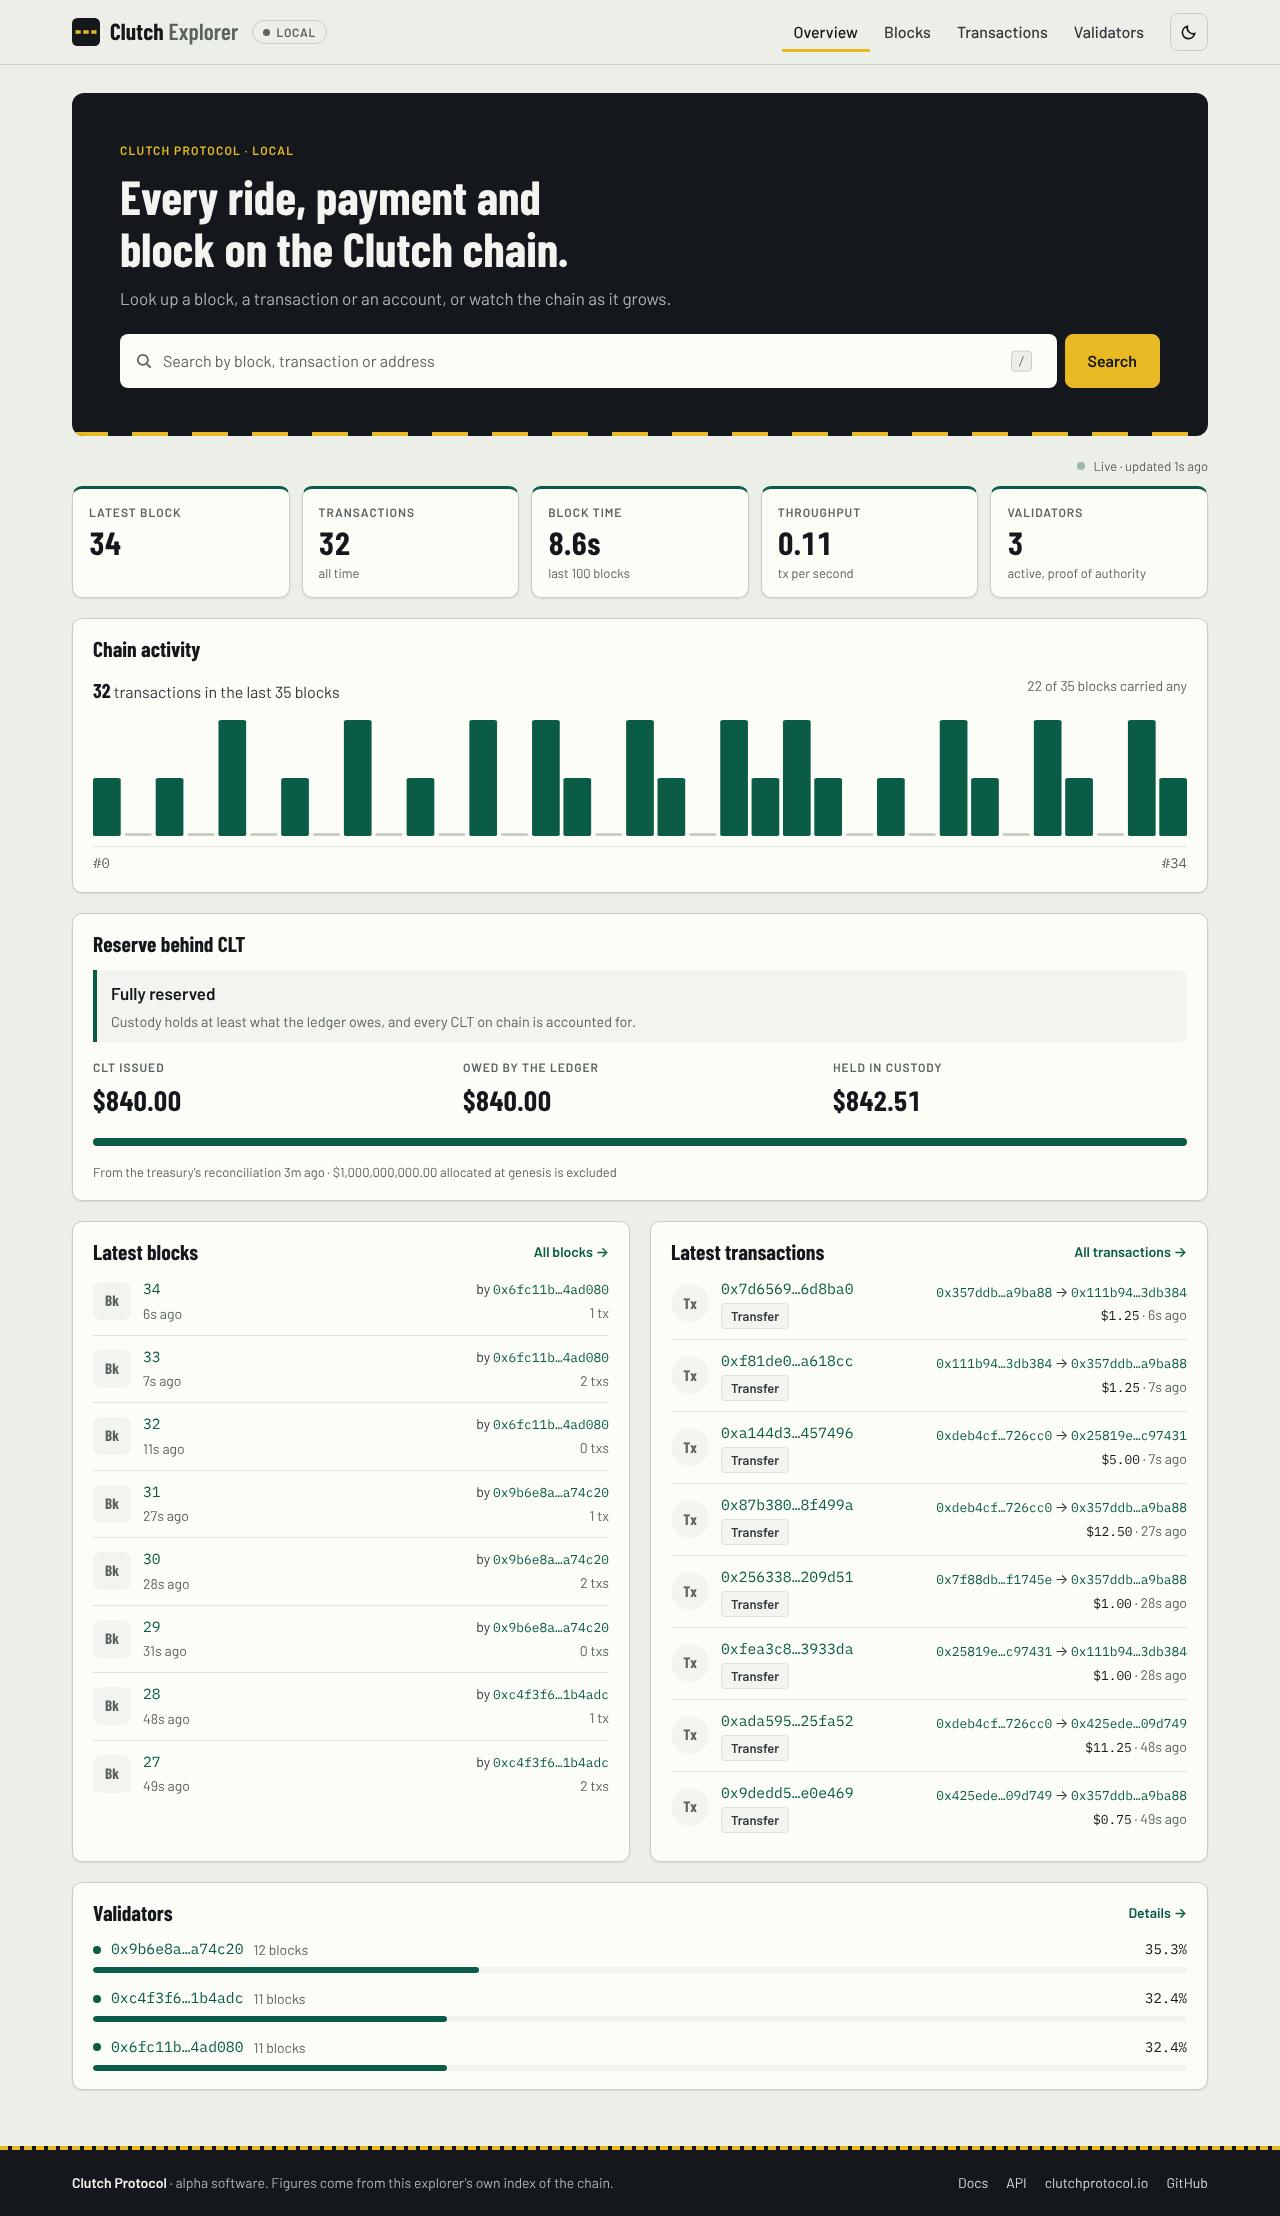Click the reserve custody progress bar
The height and width of the screenshot is (2216, 1280).
[640, 1142]
